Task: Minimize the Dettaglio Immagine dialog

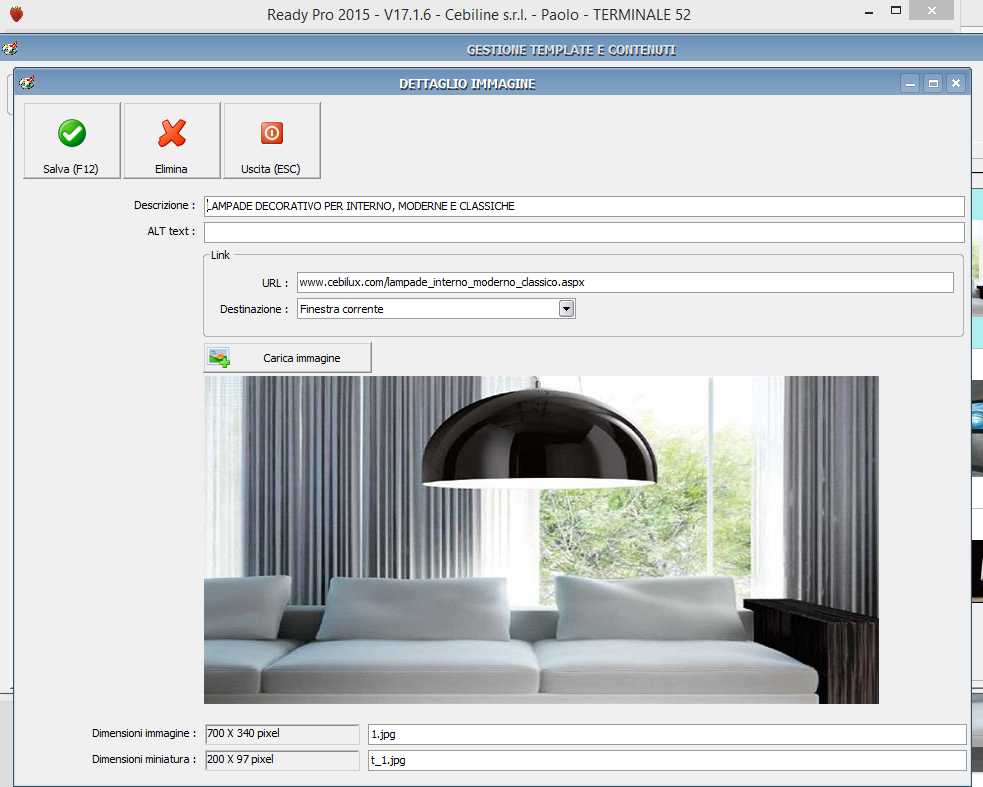Action: 910,84
